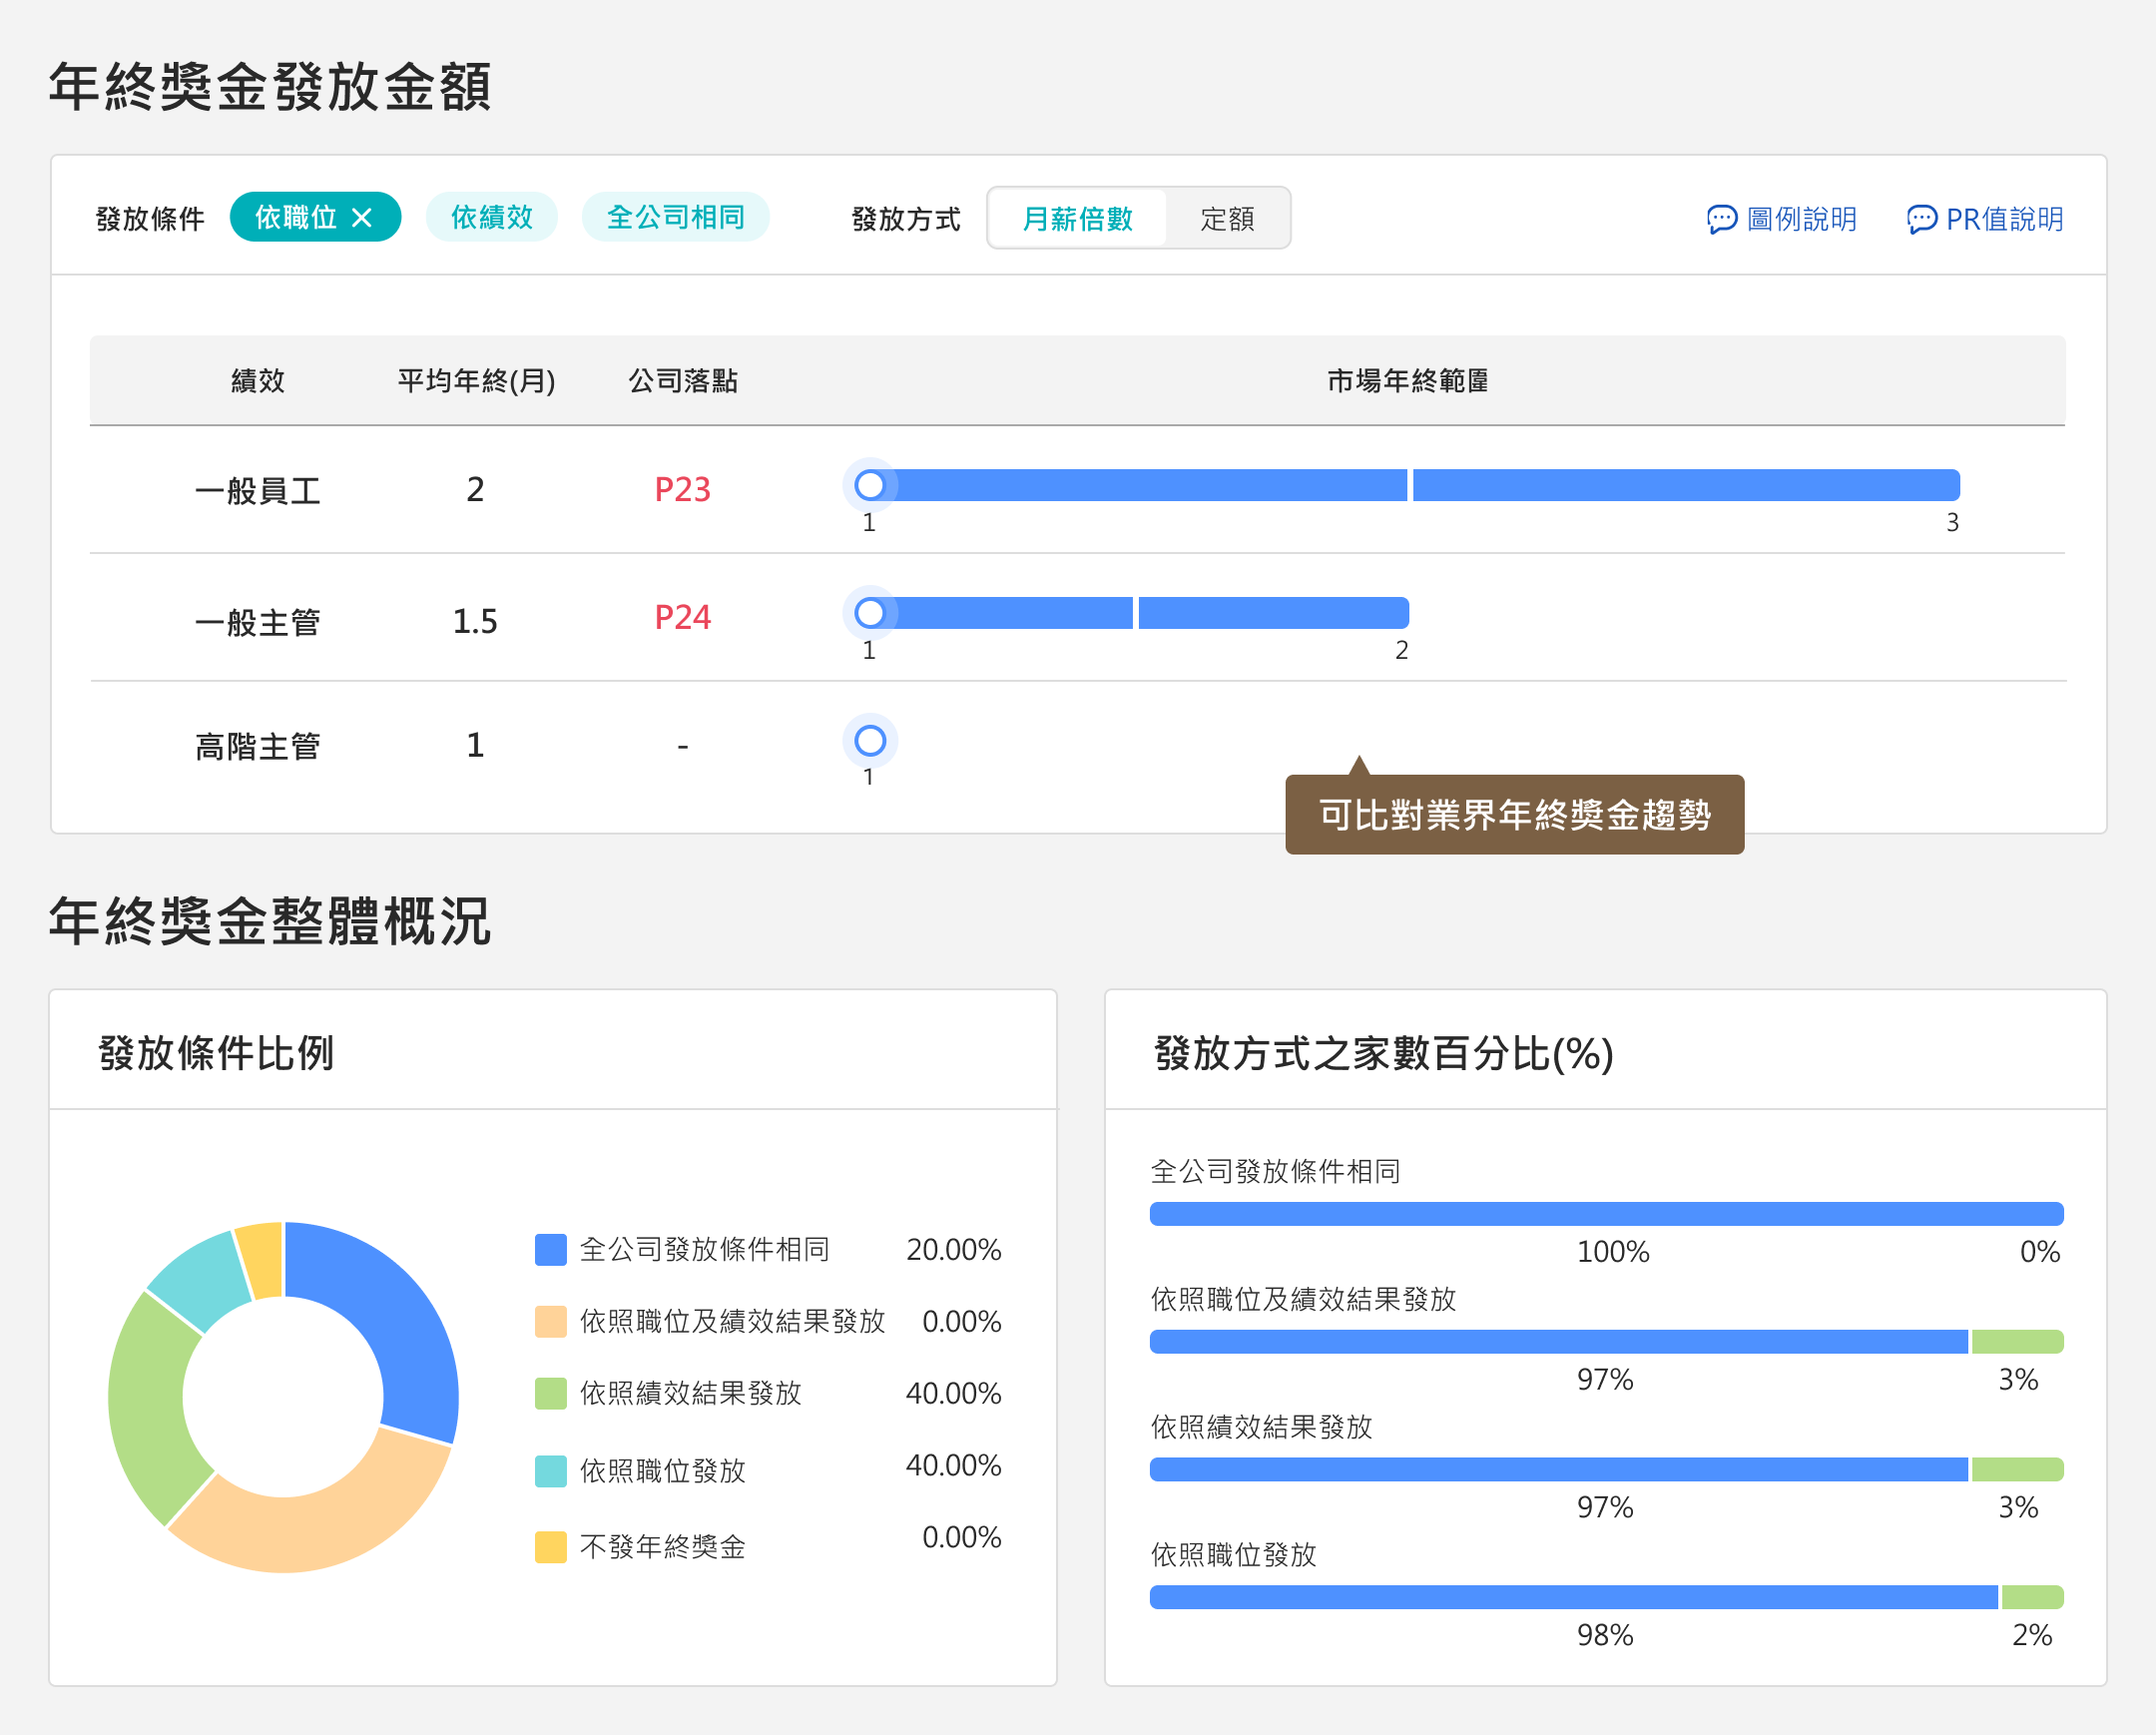This screenshot has height=1735, width=2156.
Task: Select the 全公司相同 condition chip
Action: click(x=675, y=217)
